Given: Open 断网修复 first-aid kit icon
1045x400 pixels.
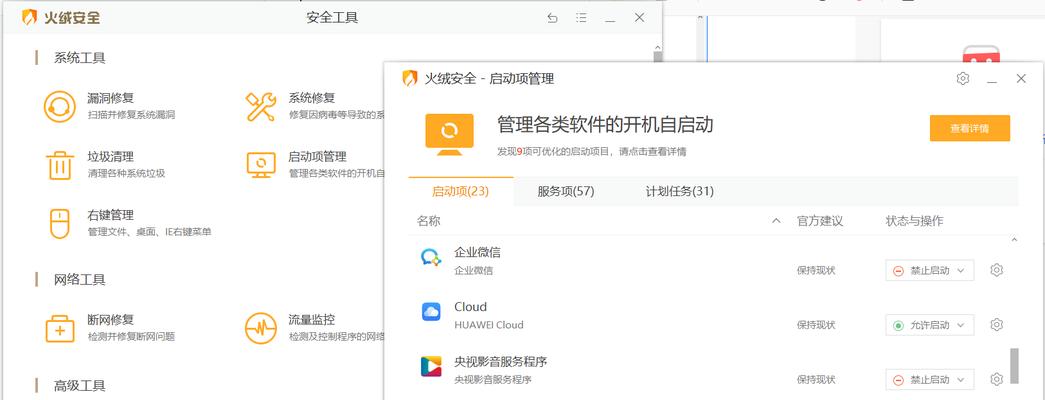Looking at the screenshot, I should 60,328.
